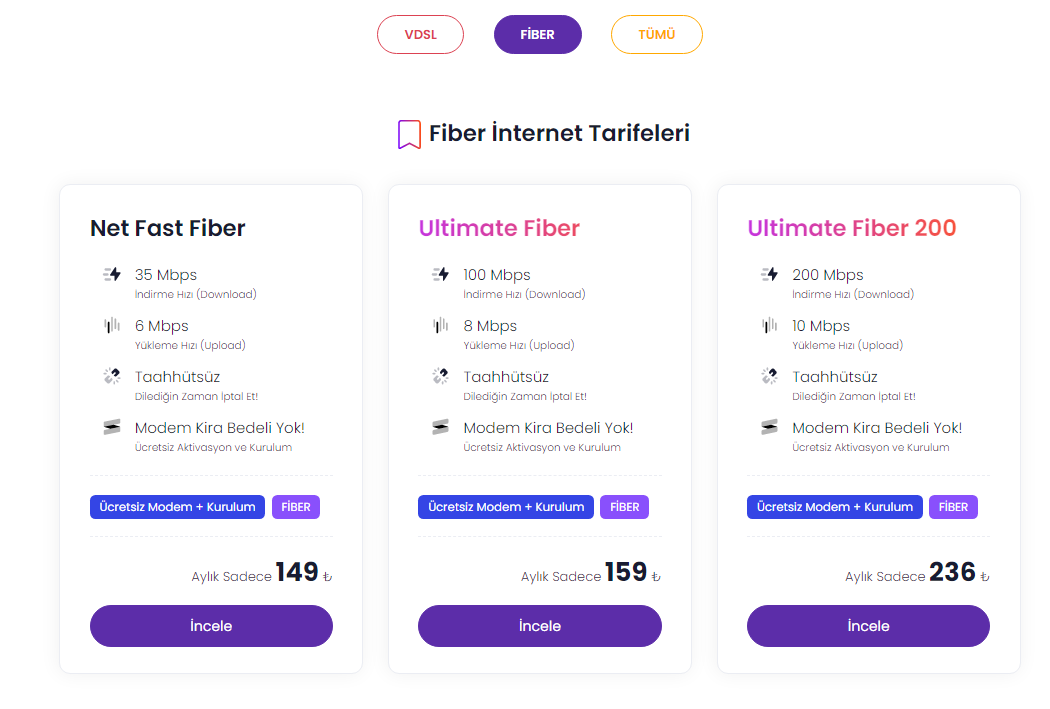The width and height of the screenshot is (1050, 709).
Task: Click İncele under Ultimate Fiber 200
Action: click(868, 626)
